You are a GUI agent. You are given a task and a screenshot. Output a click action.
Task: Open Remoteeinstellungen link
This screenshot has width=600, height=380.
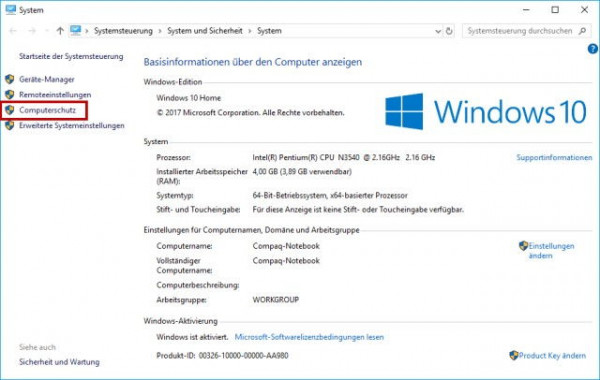[x=55, y=95]
